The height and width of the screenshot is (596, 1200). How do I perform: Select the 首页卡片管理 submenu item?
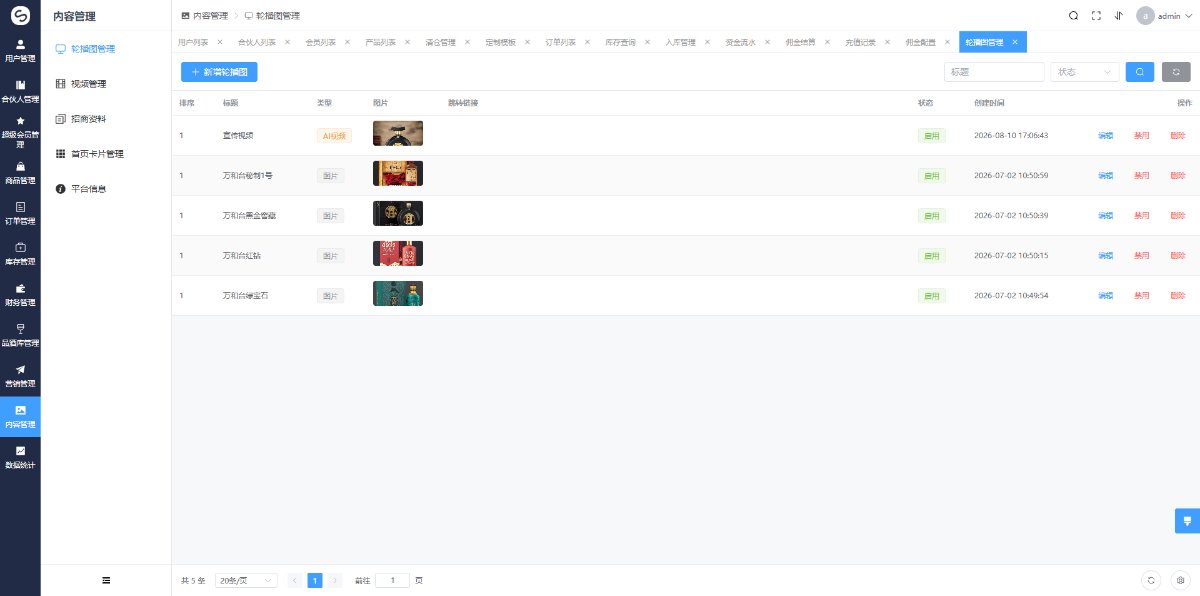pos(106,154)
